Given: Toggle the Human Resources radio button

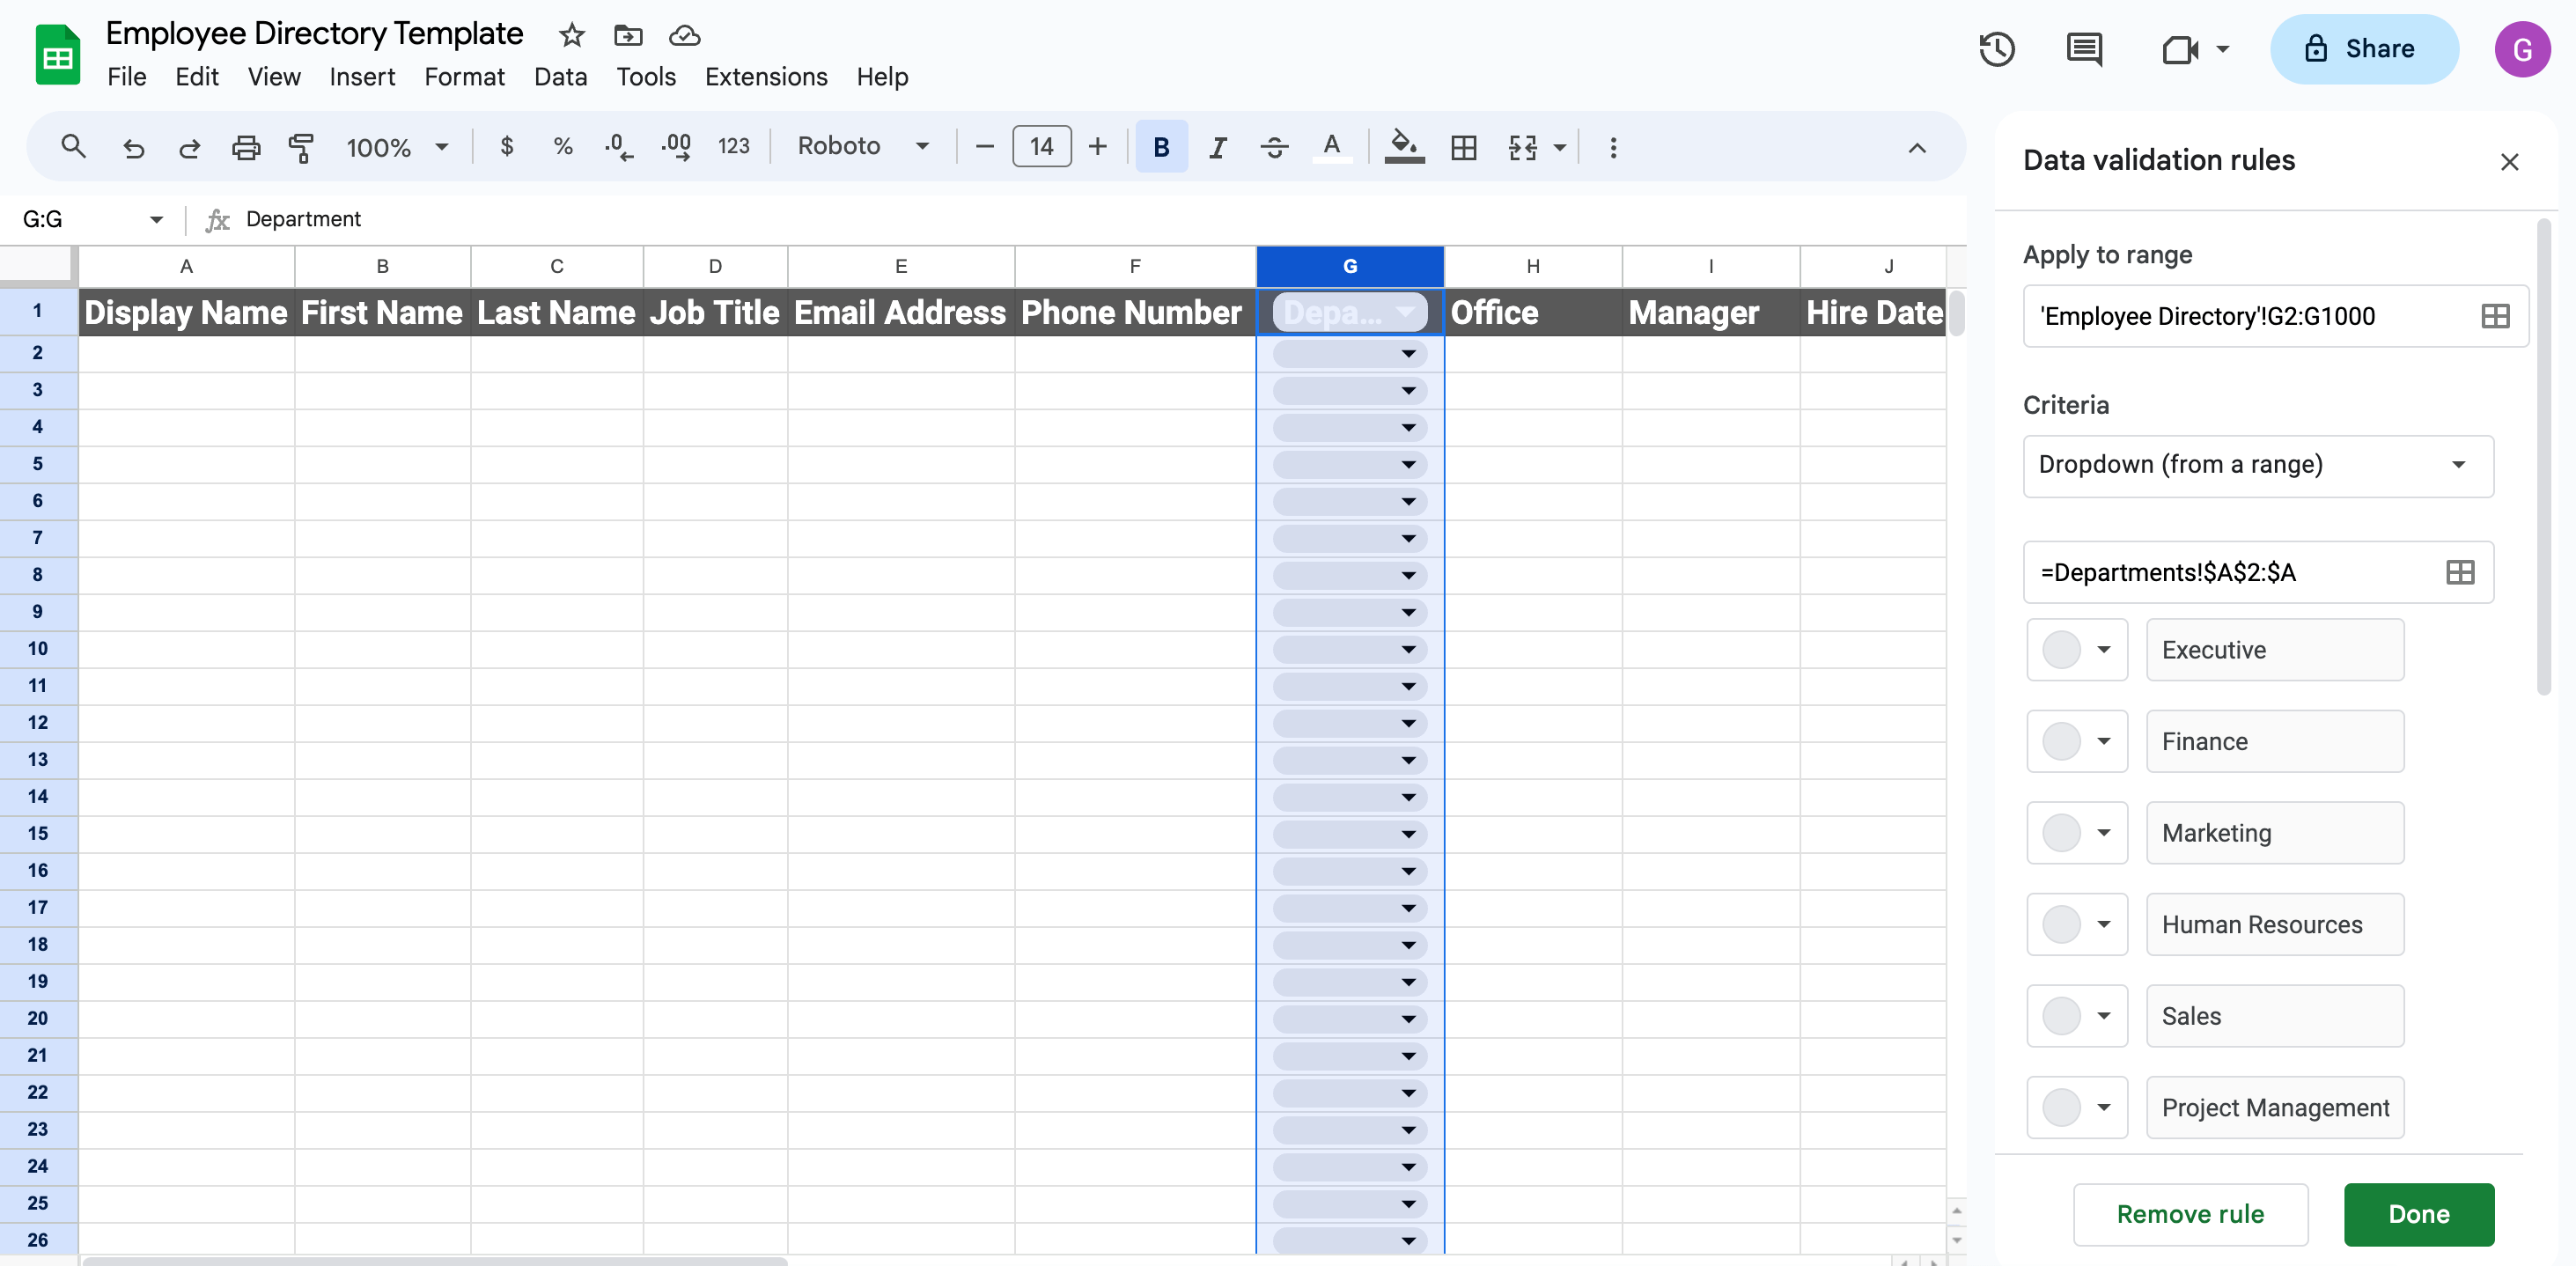Looking at the screenshot, I should click(x=2062, y=923).
